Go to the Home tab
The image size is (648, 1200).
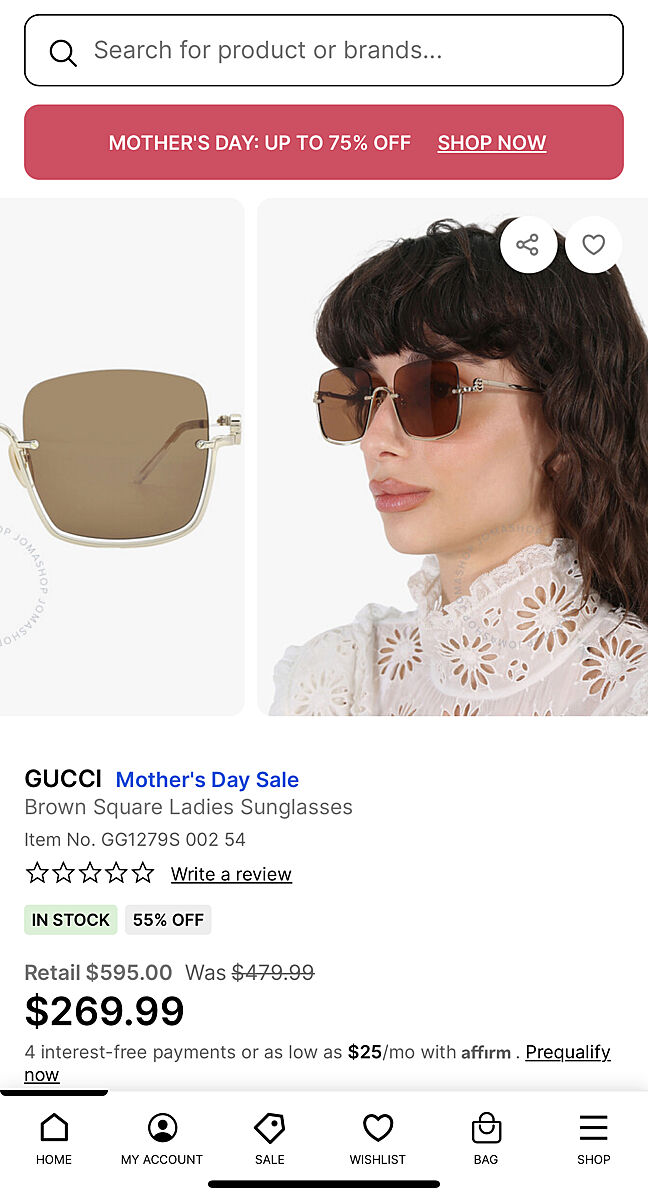(54, 1139)
